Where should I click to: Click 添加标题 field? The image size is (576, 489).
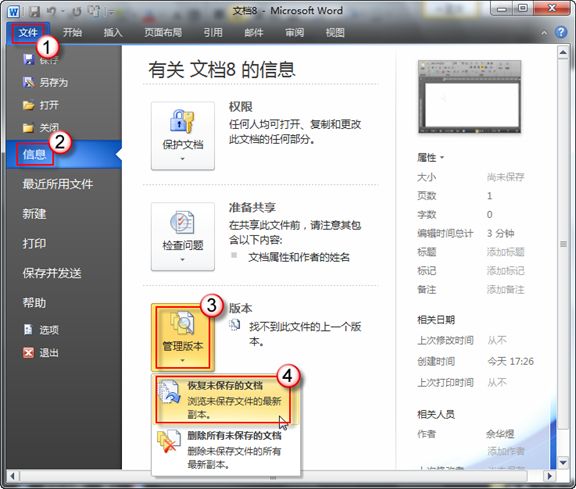pyautogui.click(x=505, y=252)
